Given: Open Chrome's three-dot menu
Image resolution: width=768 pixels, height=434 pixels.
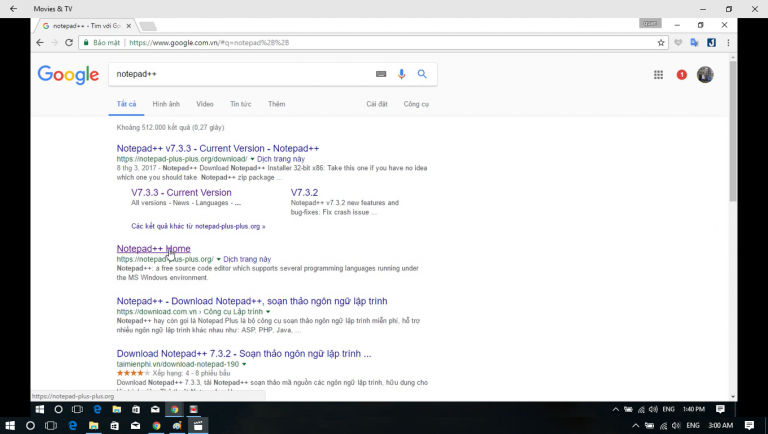Looking at the screenshot, I should click(x=728, y=43).
